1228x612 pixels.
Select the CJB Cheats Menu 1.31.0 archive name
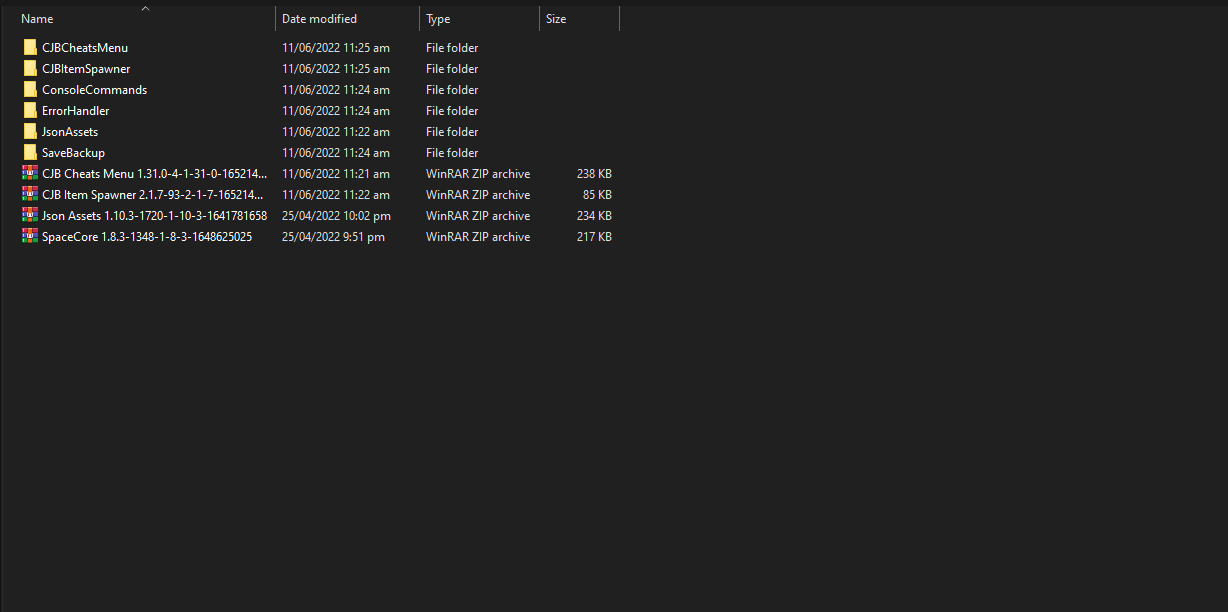pos(155,174)
